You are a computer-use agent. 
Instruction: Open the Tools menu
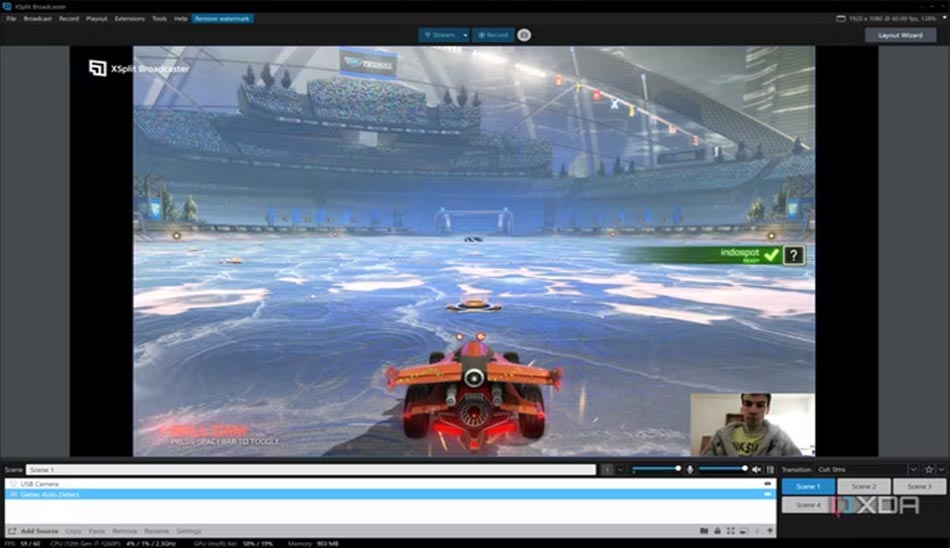pyautogui.click(x=159, y=19)
